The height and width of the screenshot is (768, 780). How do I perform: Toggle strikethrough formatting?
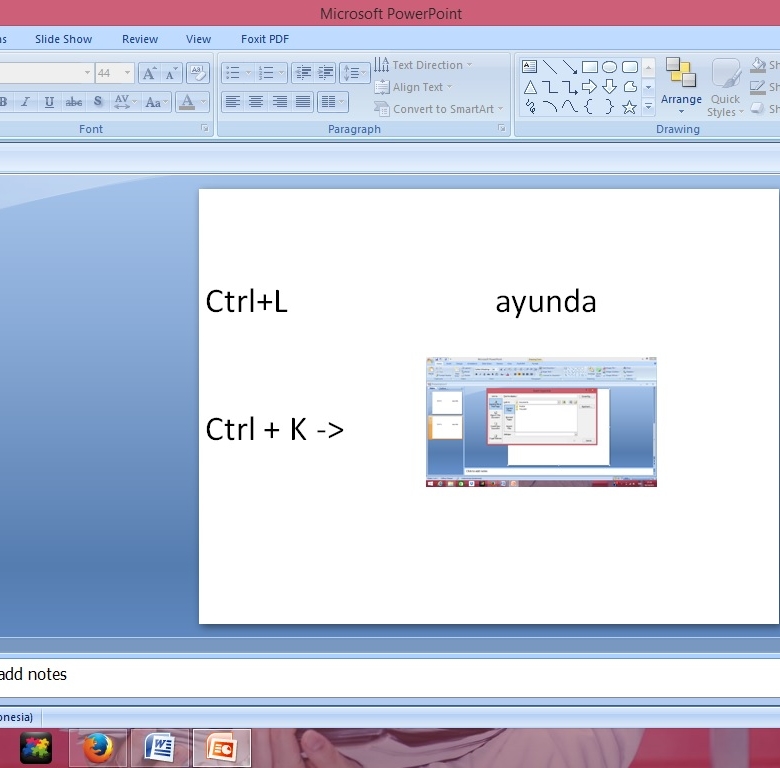tap(74, 102)
